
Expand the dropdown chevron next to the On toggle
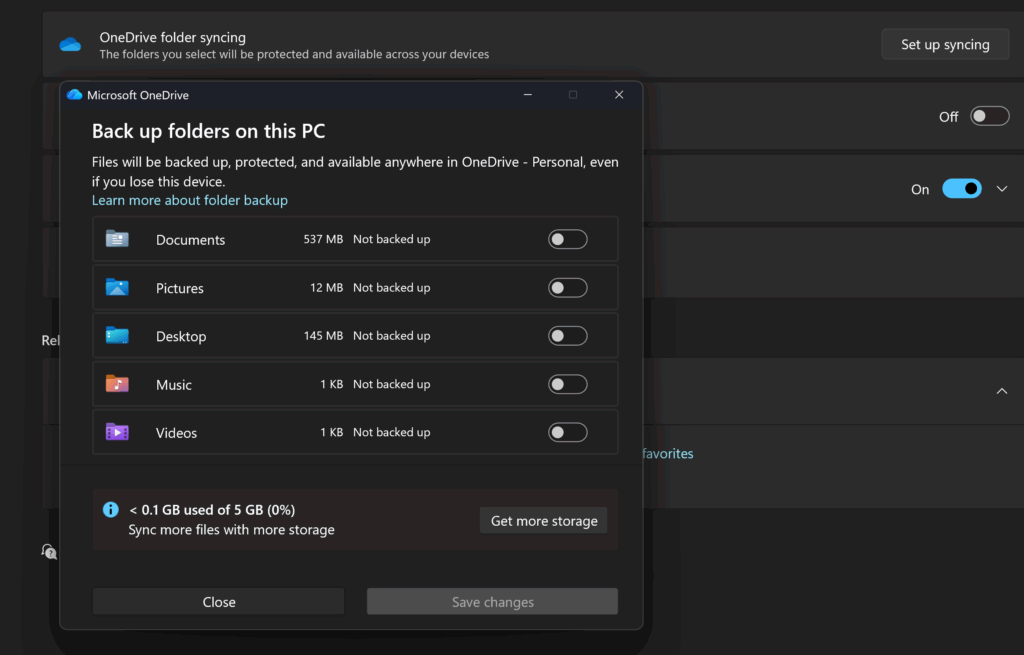tap(1001, 188)
